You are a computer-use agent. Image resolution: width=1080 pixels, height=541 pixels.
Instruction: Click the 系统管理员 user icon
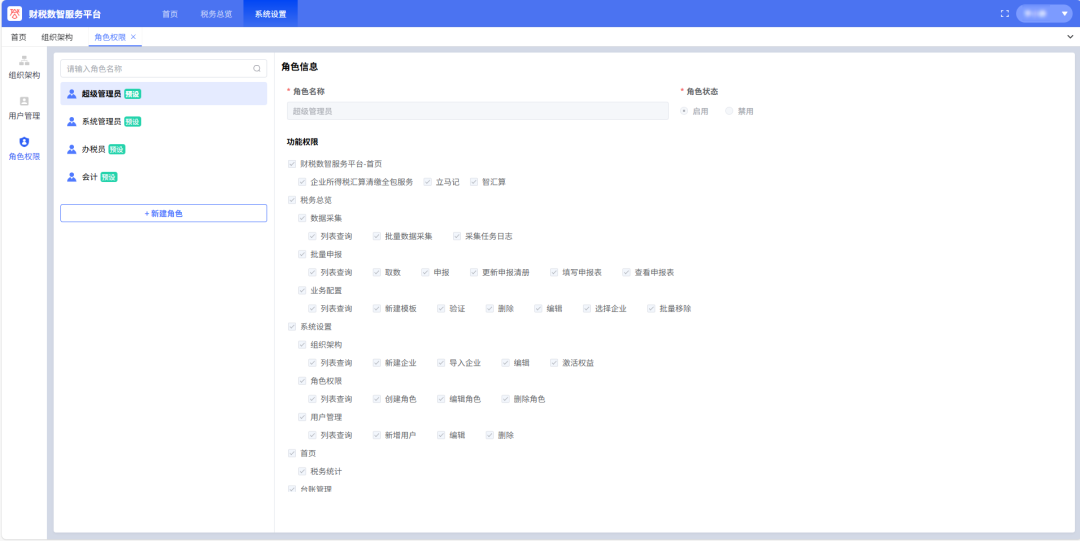click(x=72, y=121)
